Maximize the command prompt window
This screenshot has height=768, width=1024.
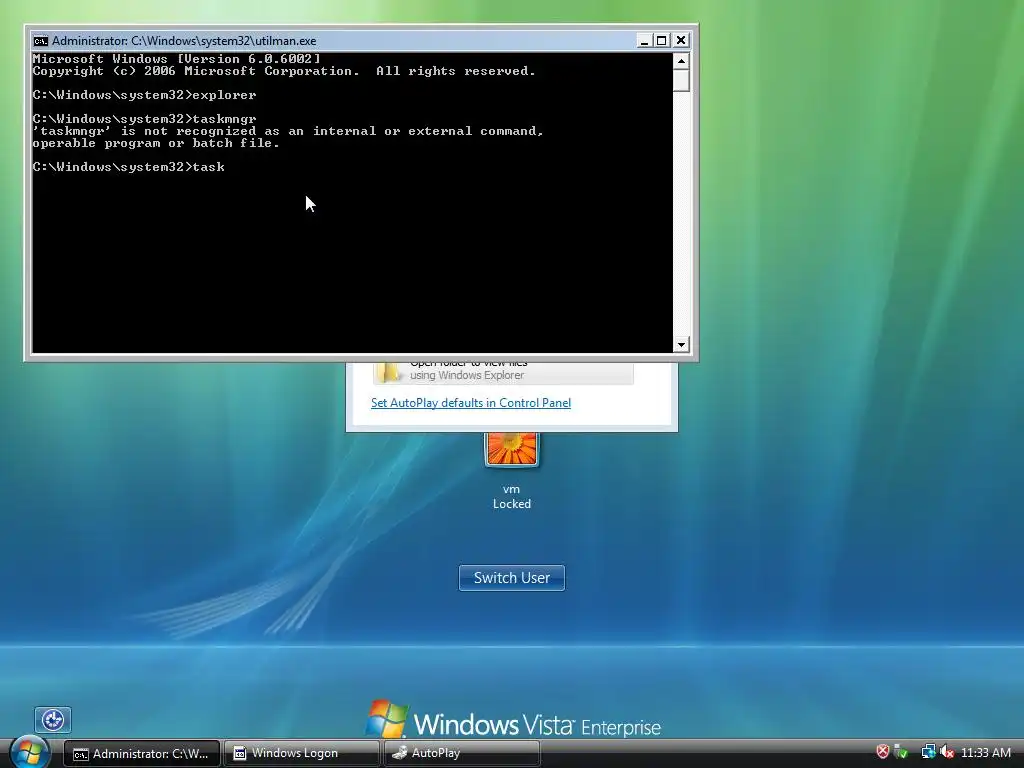(662, 40)
